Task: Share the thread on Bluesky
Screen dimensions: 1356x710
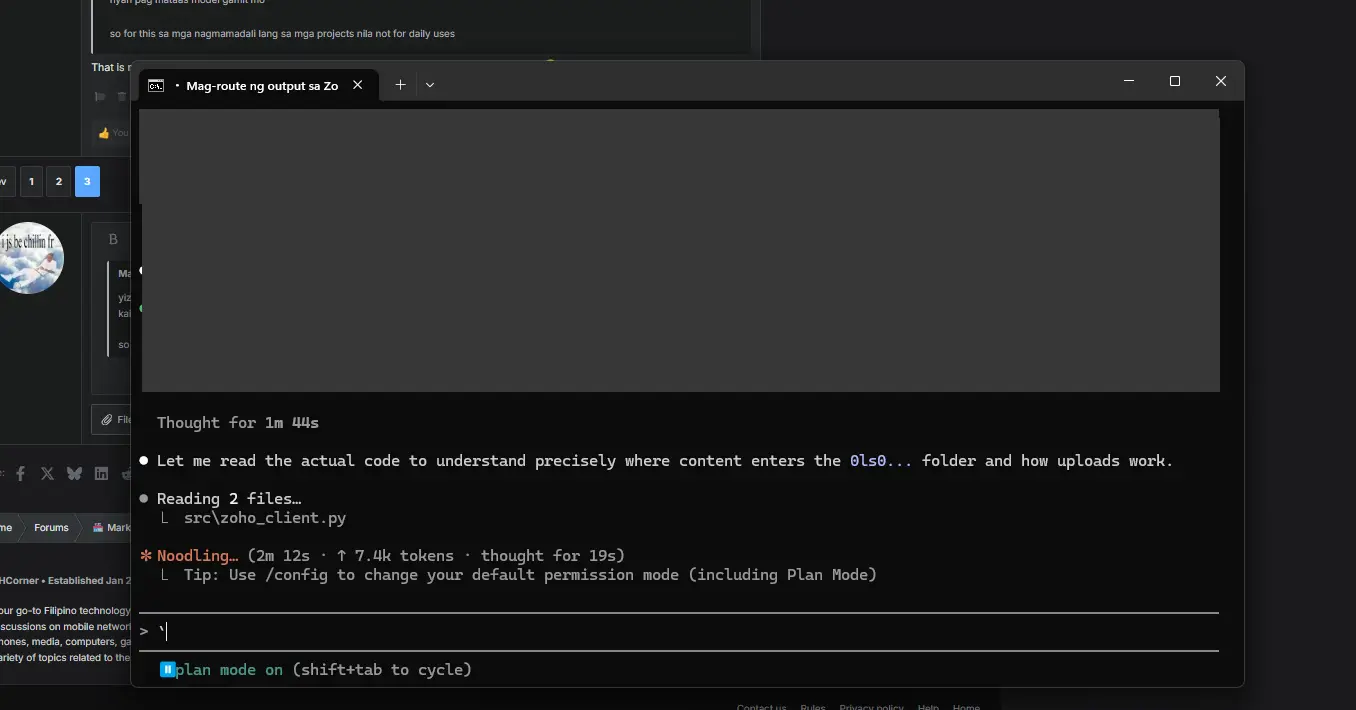Action: click(74, 474)
